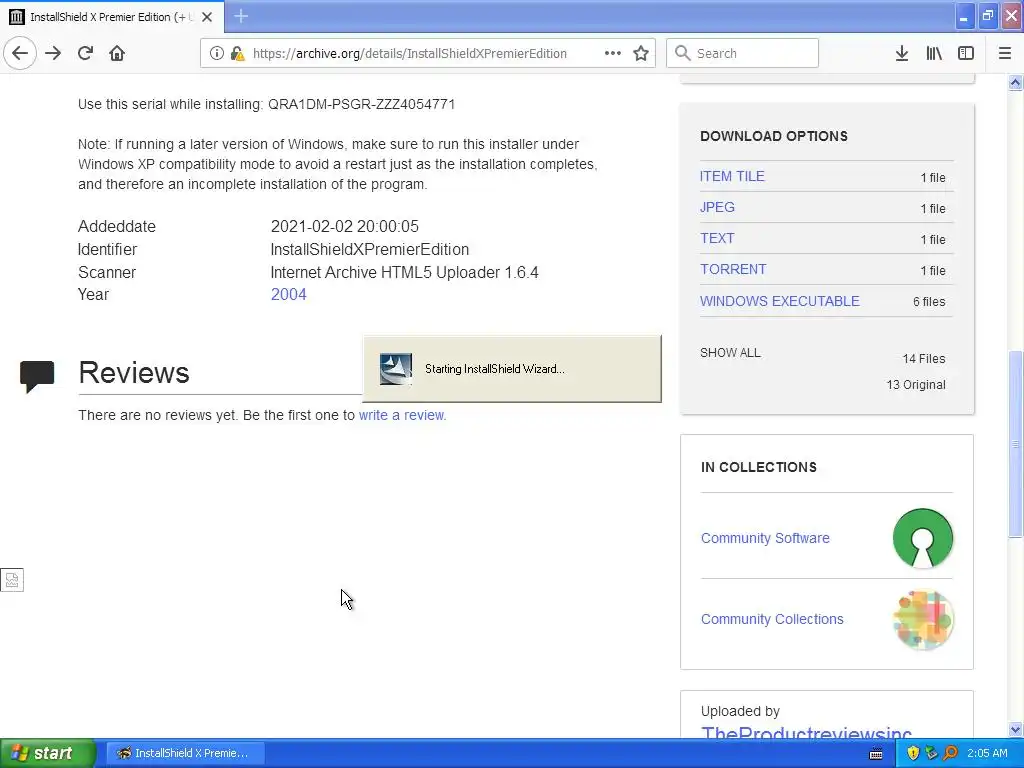The width and height of the screenshot is (1024, 768).
Task: Open the security shield tray icon
Action: point(912,753)
